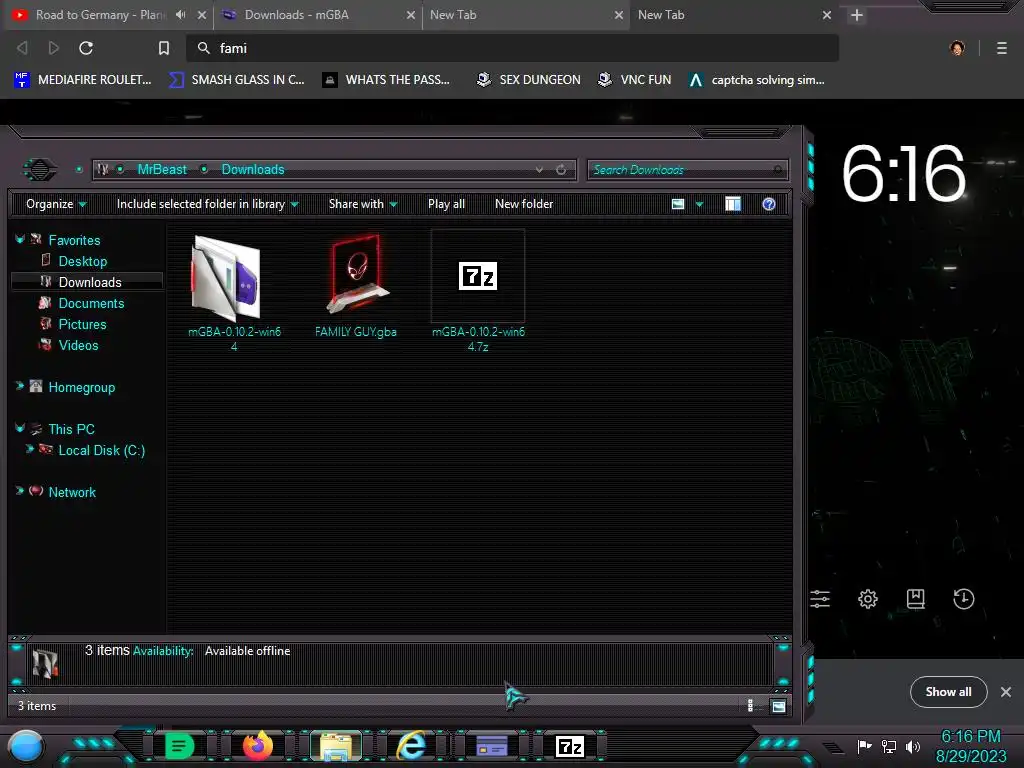Open the browser hamburger menu

click(x=1001, y=48)
